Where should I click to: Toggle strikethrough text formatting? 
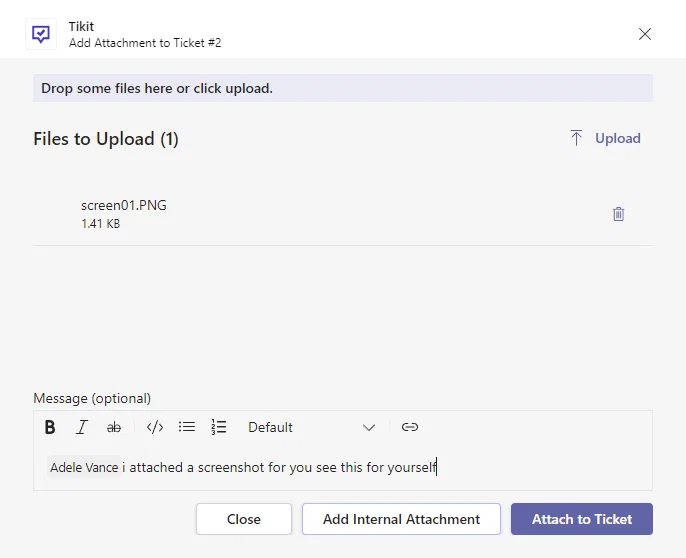114,427
